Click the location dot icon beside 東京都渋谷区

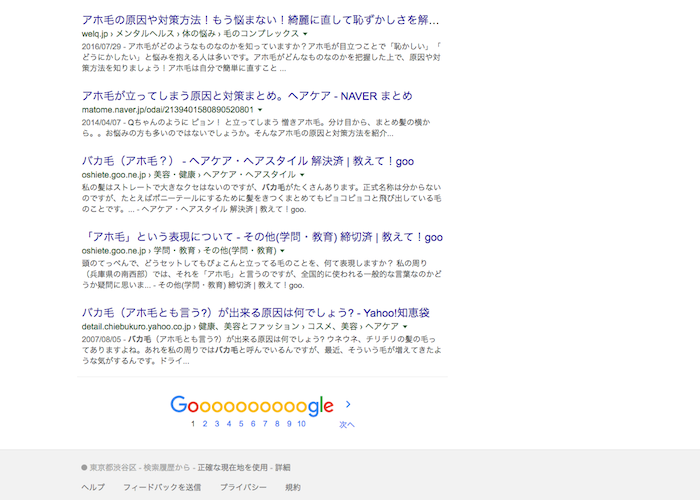(84, 467)
